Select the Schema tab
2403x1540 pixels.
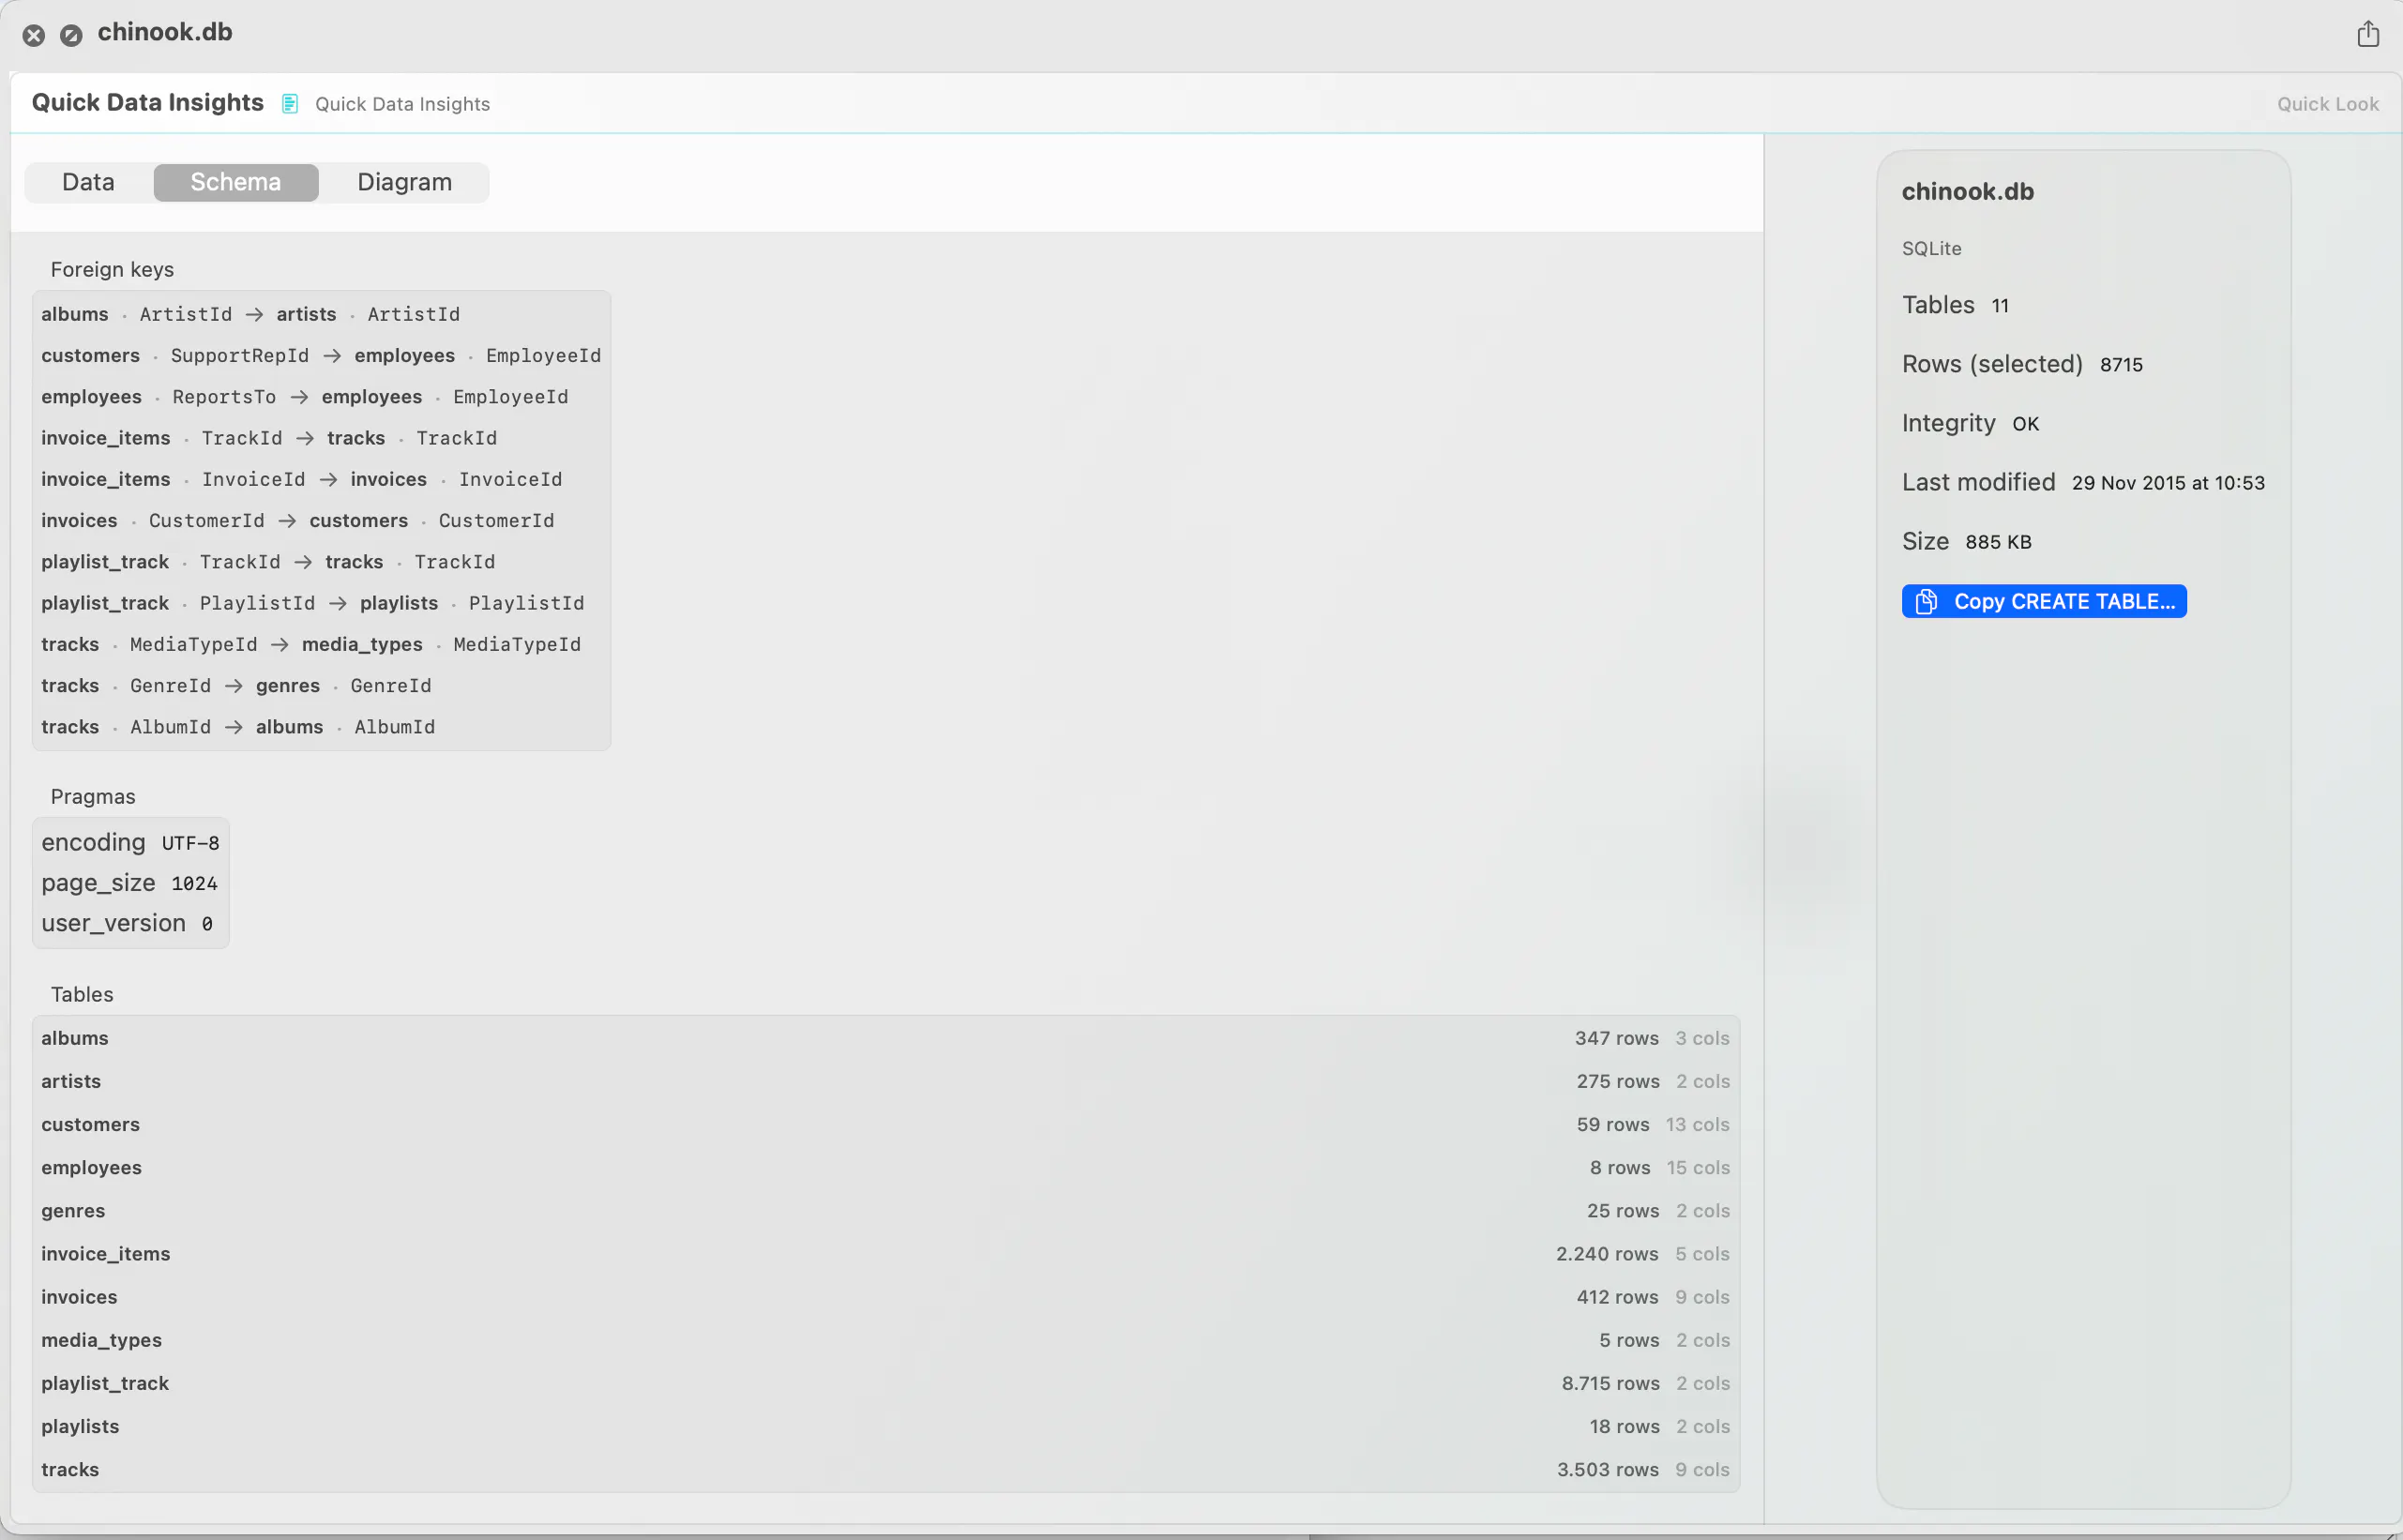coord(236,182)
